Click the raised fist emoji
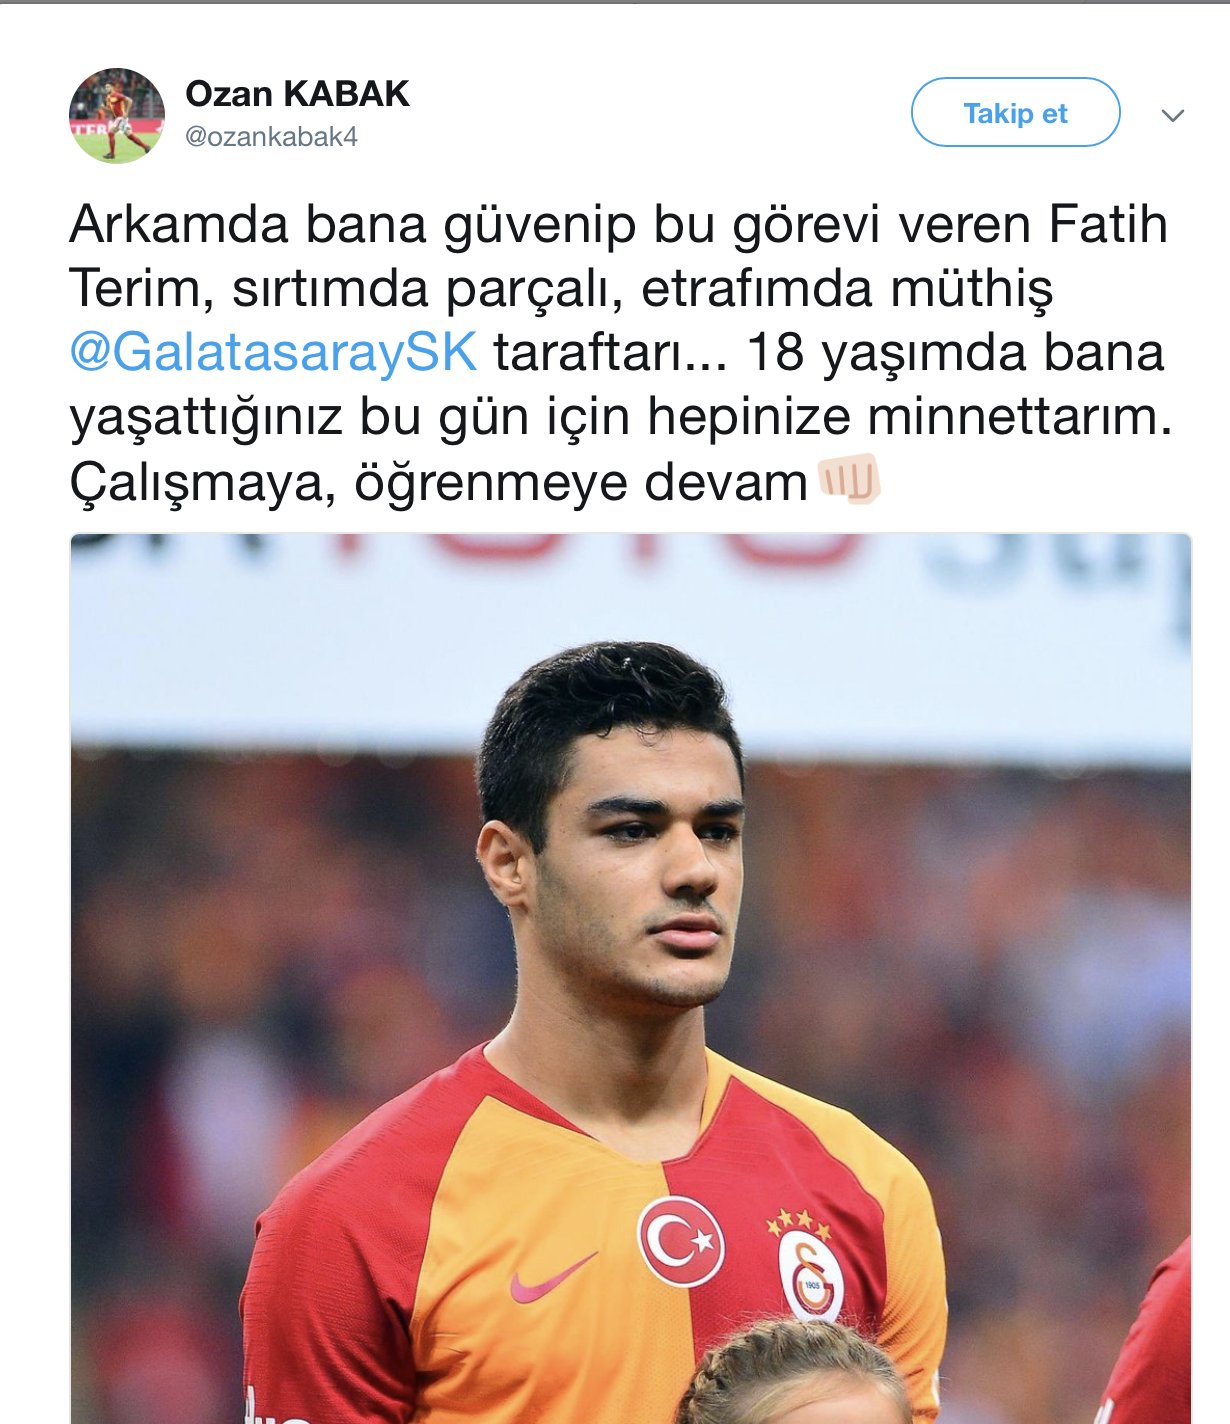 (849, 479)
